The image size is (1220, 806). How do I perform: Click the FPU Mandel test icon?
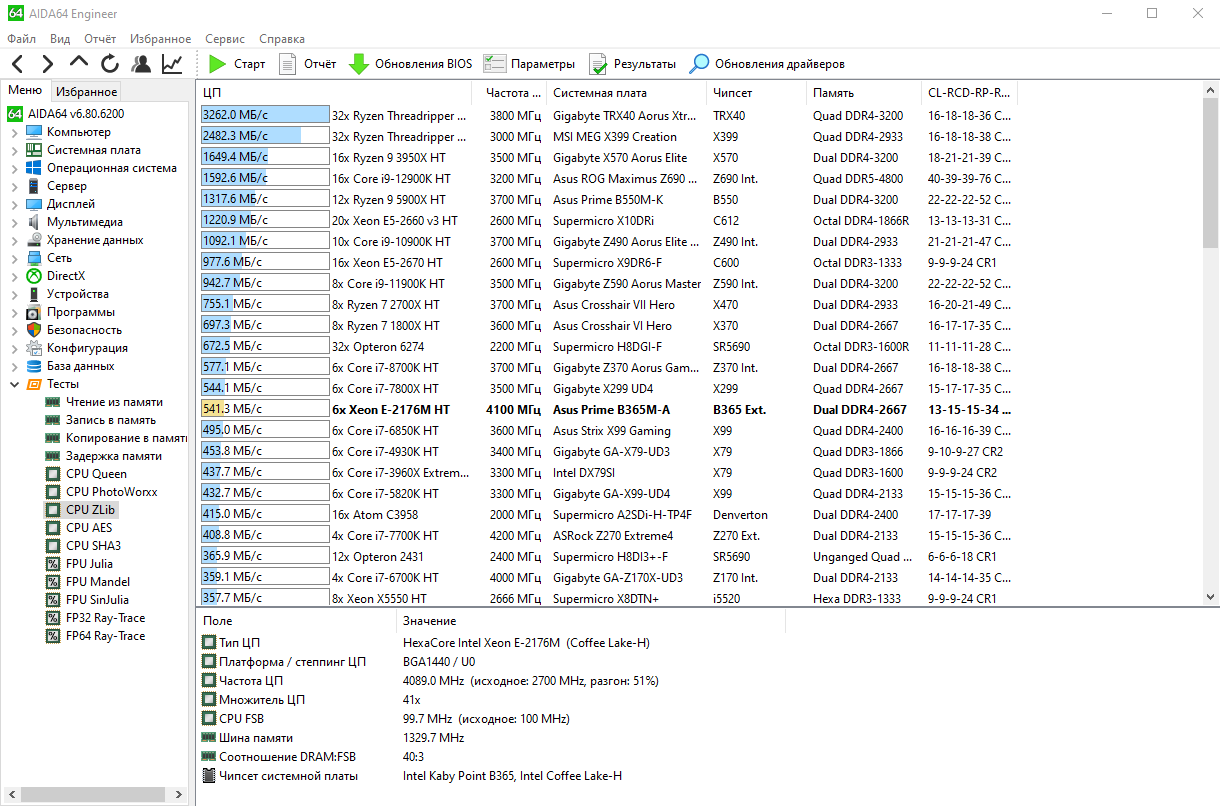click(x=53, y=582)
